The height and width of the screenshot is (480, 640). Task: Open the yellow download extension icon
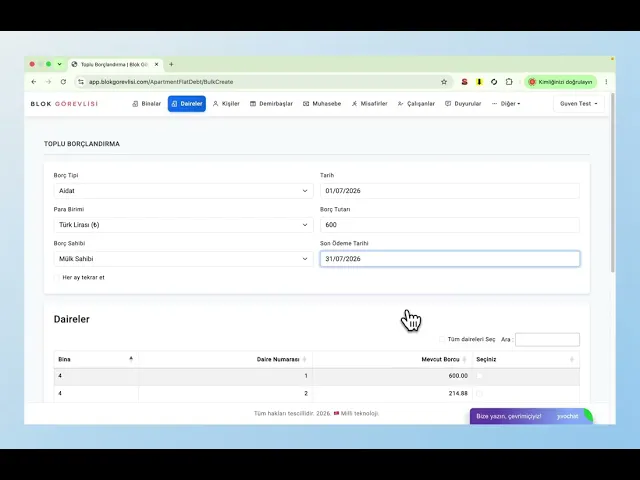coord(479,82)
